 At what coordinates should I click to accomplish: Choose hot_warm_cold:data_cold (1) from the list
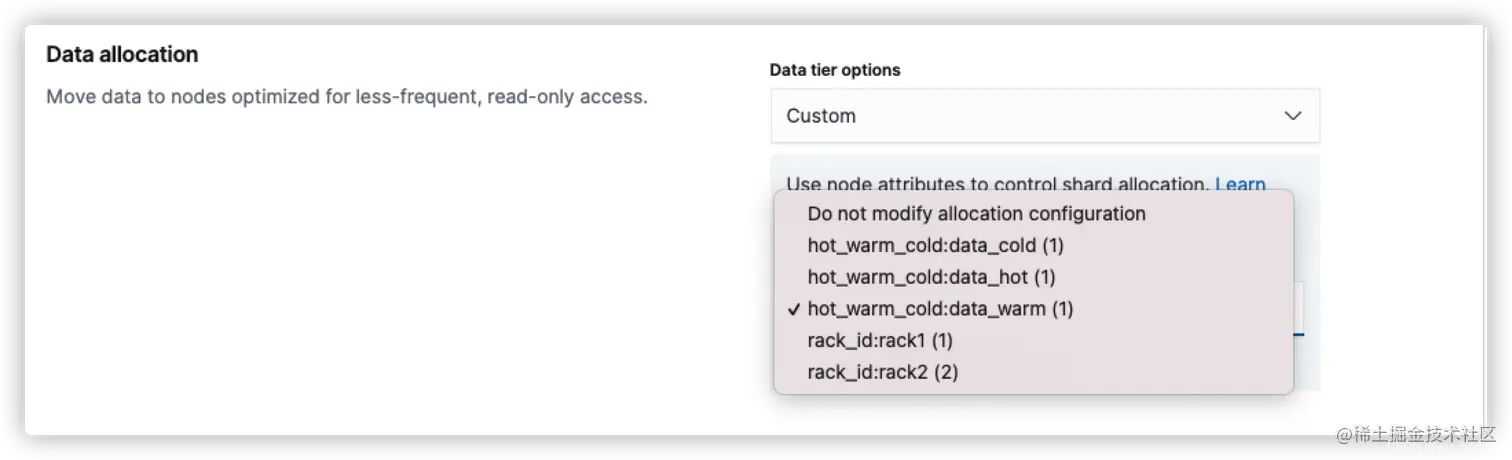coord(935,245)
